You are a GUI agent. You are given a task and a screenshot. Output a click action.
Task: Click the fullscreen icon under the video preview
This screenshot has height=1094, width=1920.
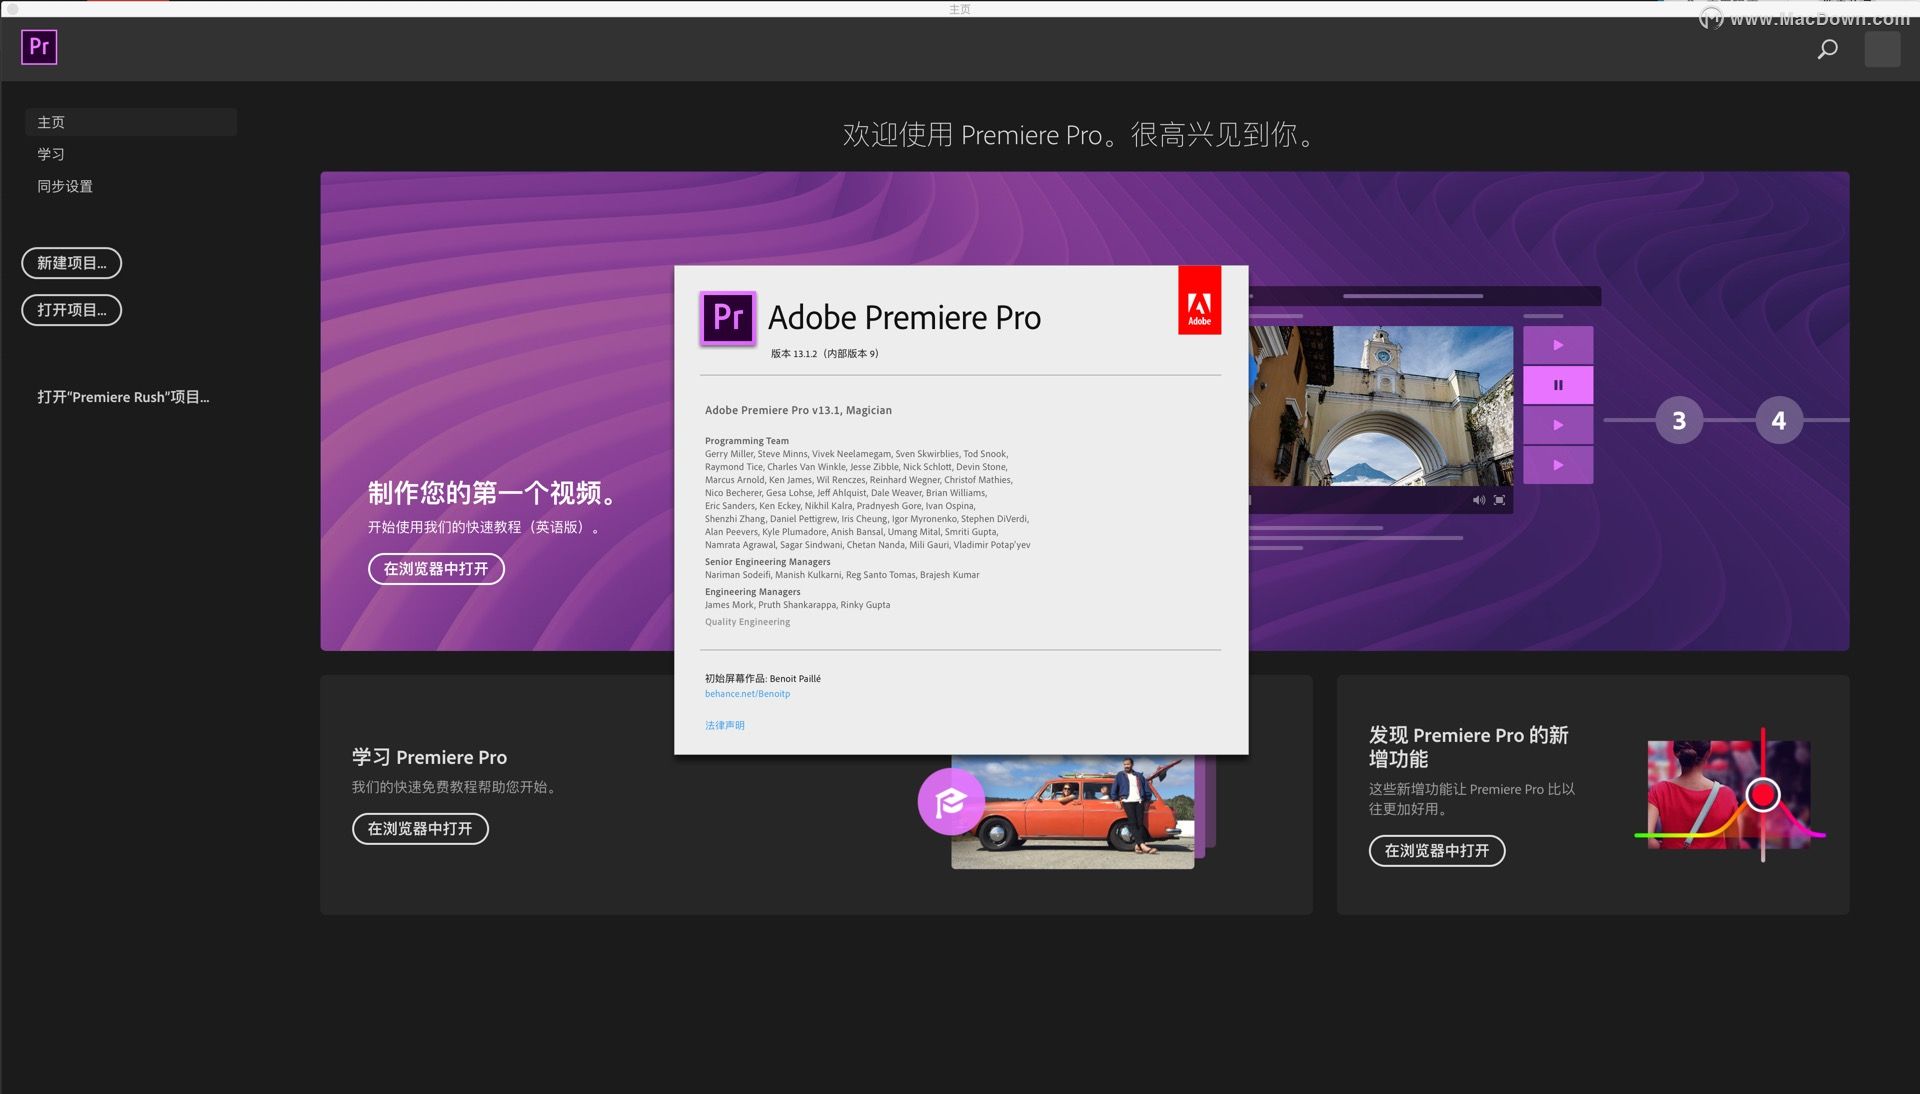1499,500
